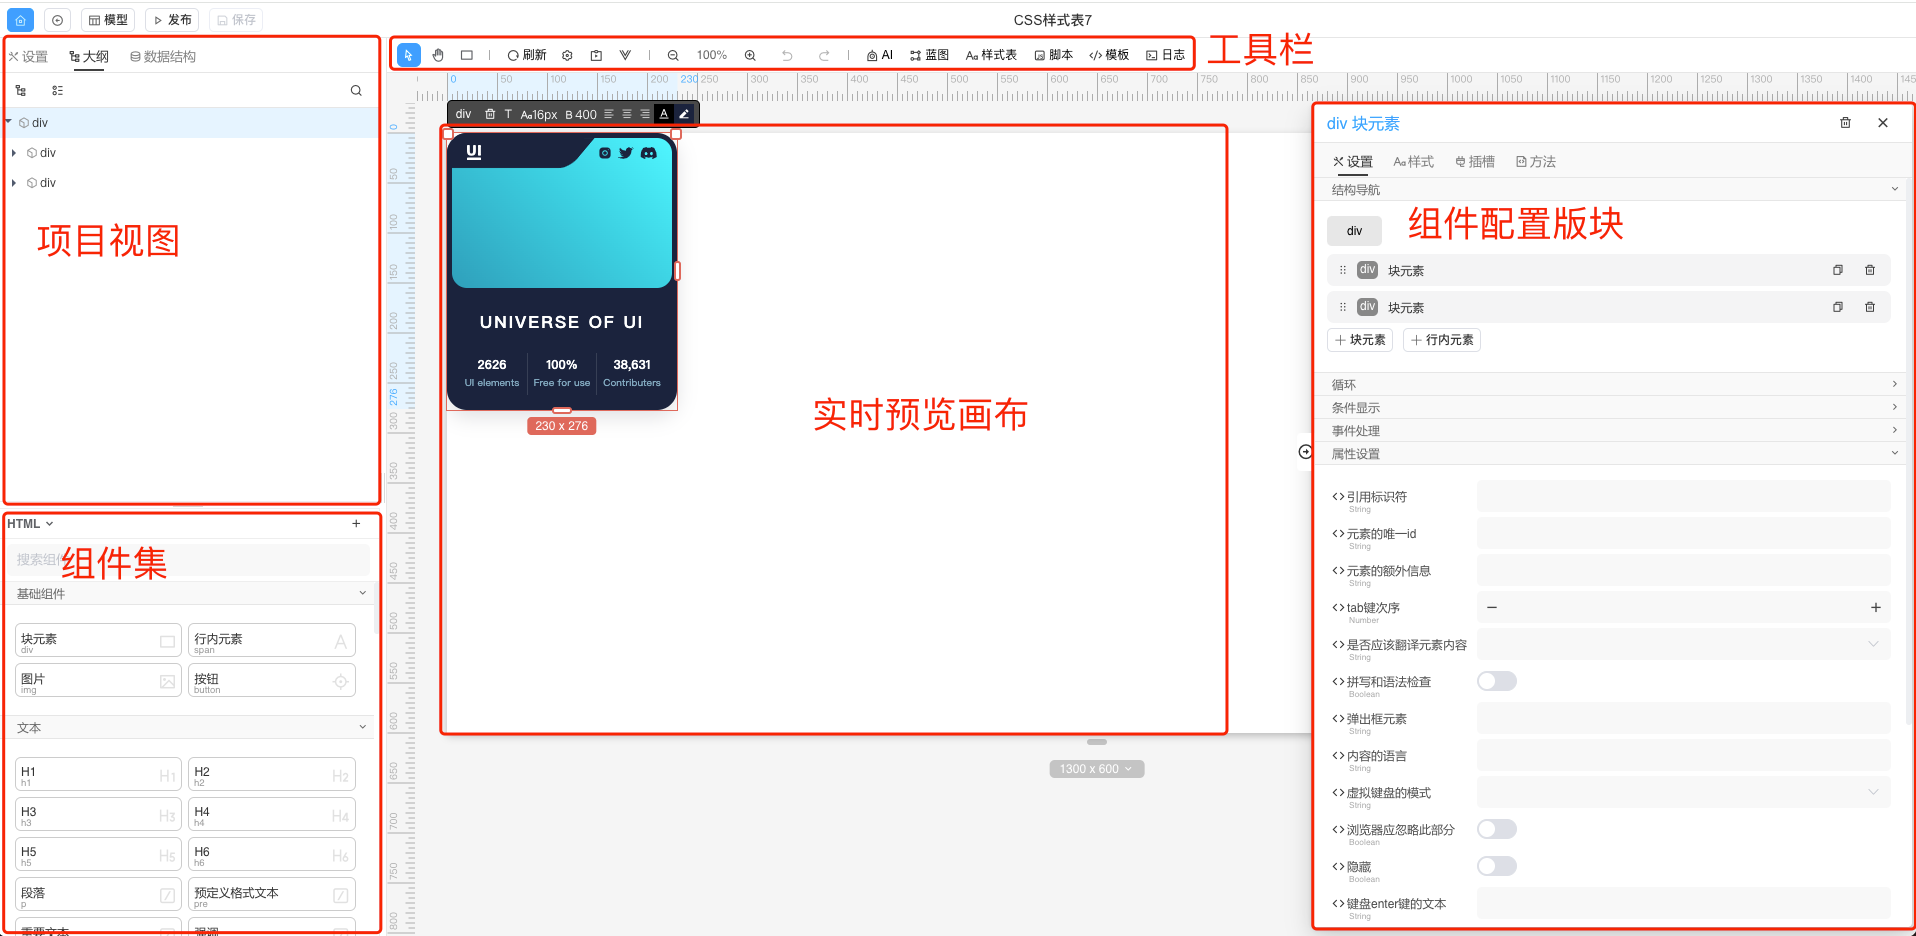The image size is (1916, 936).
Task: Open the HTML component set dropdown
Action: (30, 523)
